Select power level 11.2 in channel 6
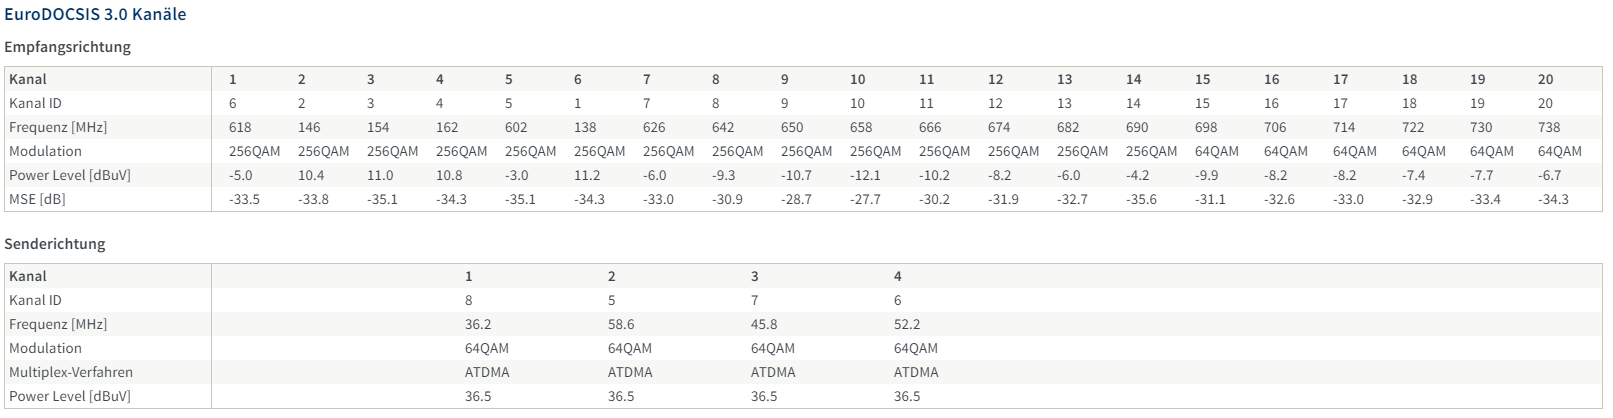The width and height of the screenshot is (1613, 418). tap(587, 175)
